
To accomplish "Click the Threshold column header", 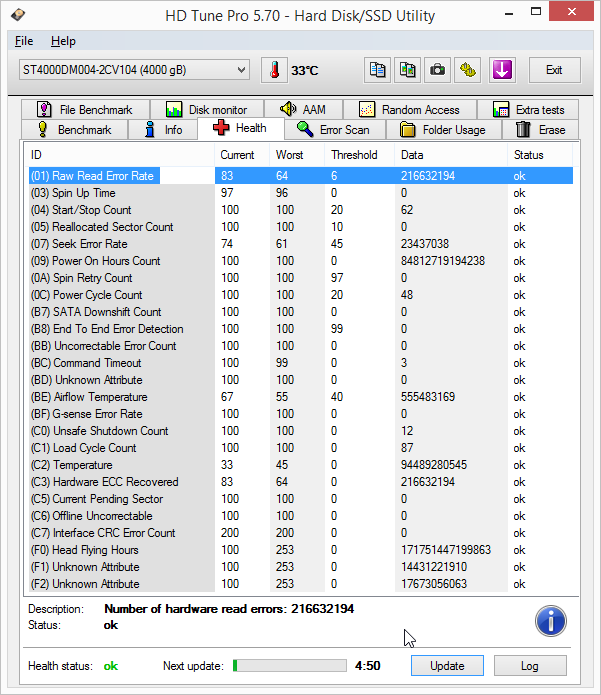I will 359,155.
